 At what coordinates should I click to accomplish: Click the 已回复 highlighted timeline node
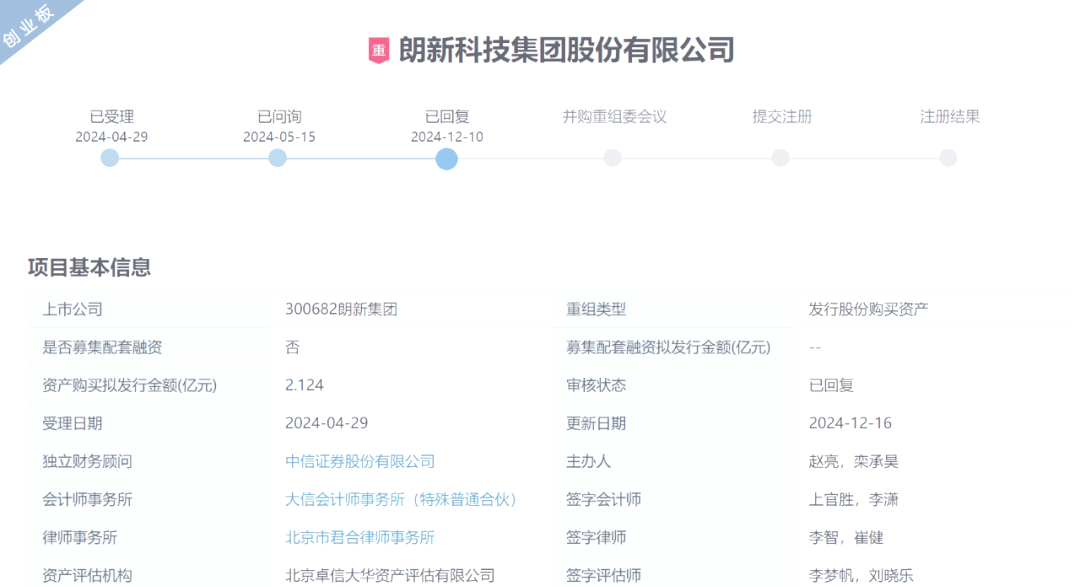446,159
